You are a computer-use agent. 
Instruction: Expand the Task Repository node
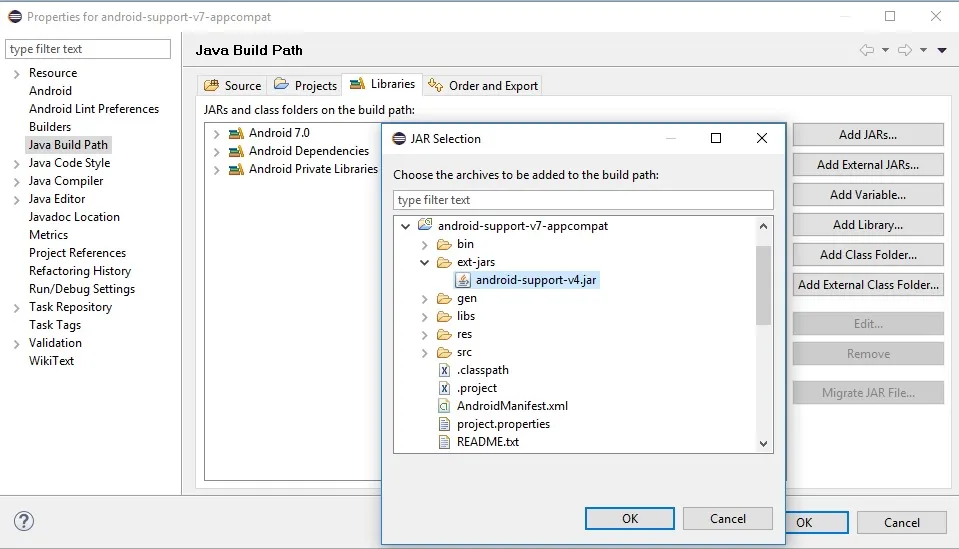(17, 308)
